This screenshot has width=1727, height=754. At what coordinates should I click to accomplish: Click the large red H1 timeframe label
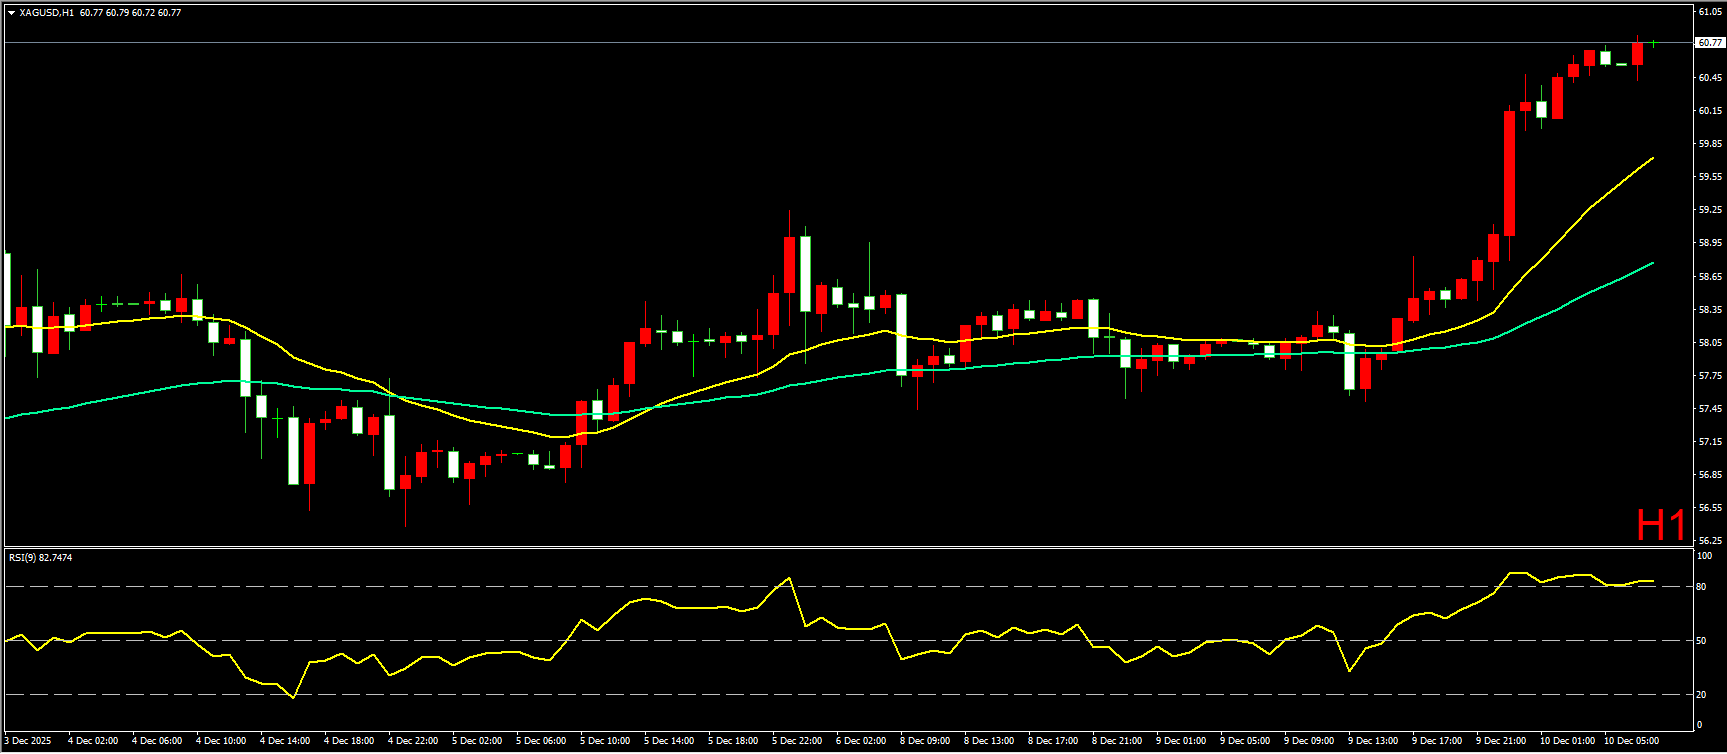(x=1660, y=525)
